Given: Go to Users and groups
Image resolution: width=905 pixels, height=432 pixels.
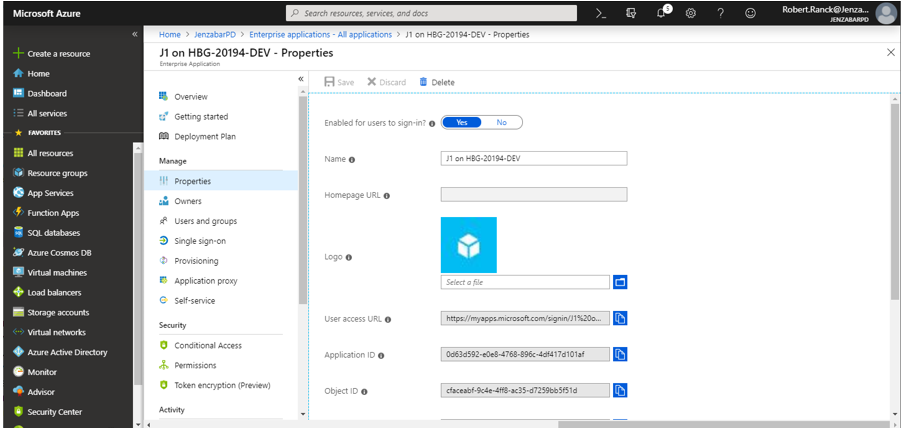Looking at the screenshot, I should 205,221.
